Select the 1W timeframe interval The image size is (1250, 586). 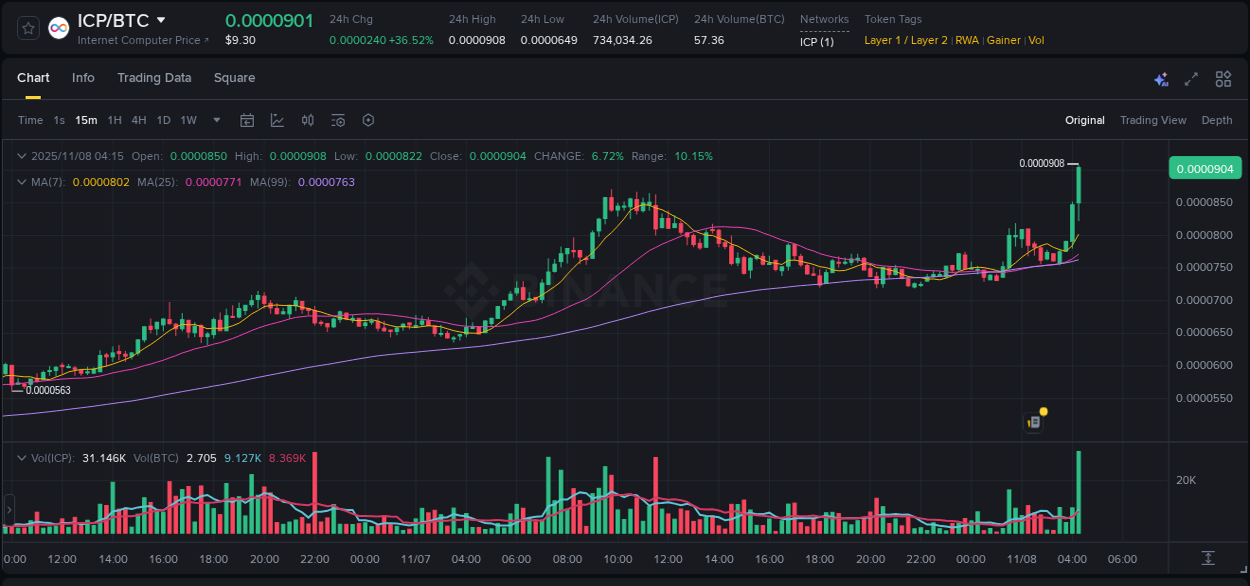188,120
